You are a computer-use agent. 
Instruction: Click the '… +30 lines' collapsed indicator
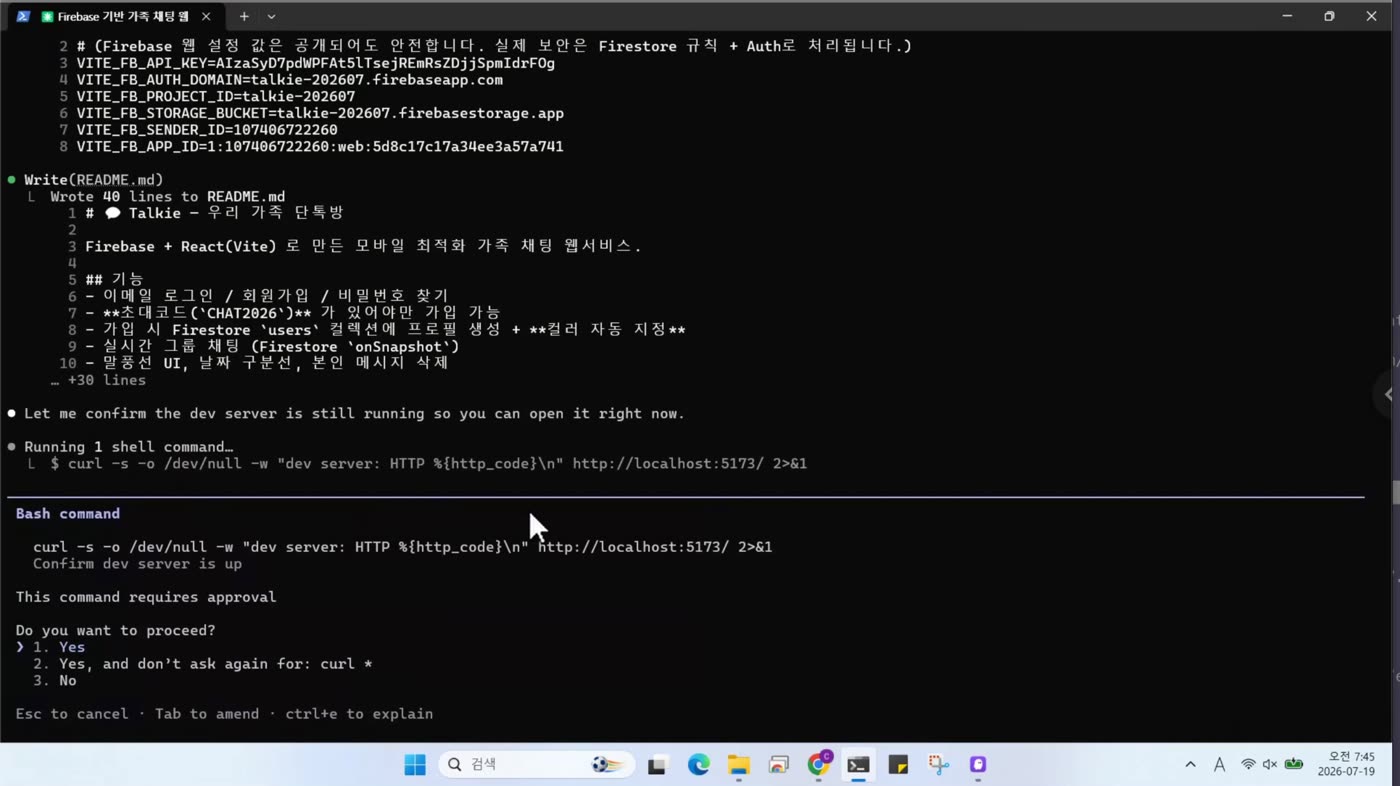(98, 380)
